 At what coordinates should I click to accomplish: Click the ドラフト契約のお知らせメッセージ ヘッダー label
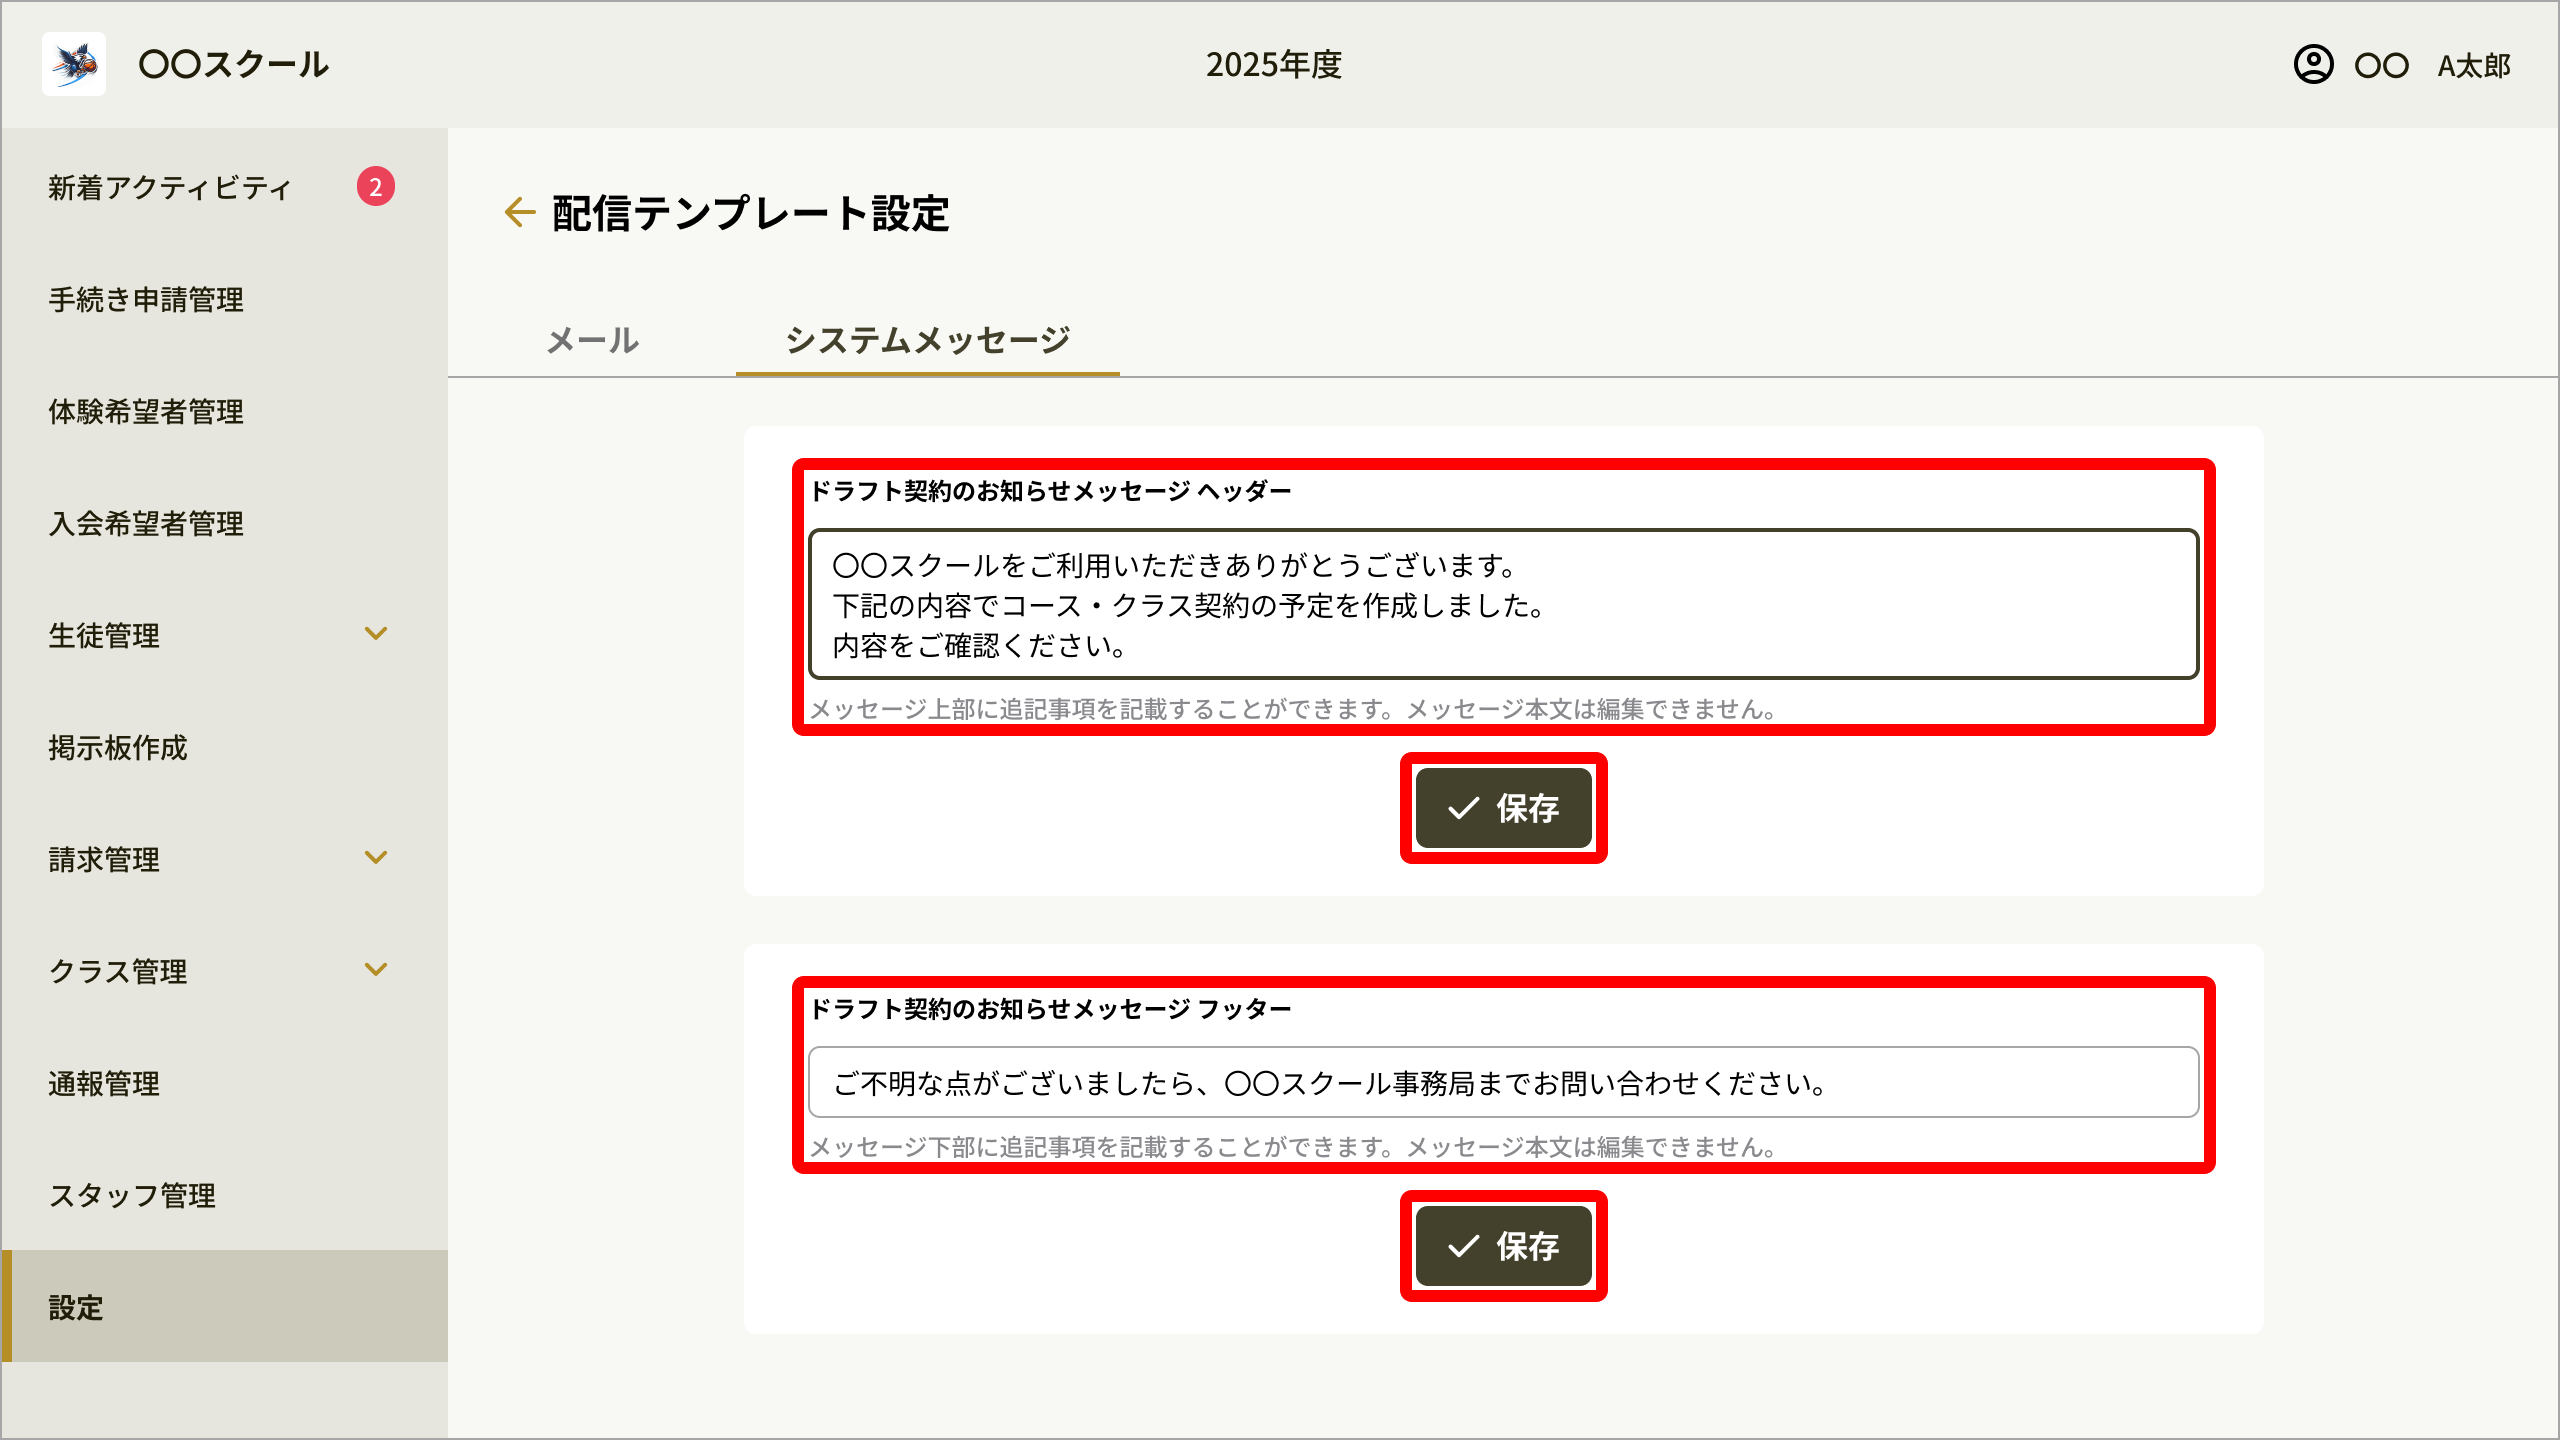(1050, 491)
